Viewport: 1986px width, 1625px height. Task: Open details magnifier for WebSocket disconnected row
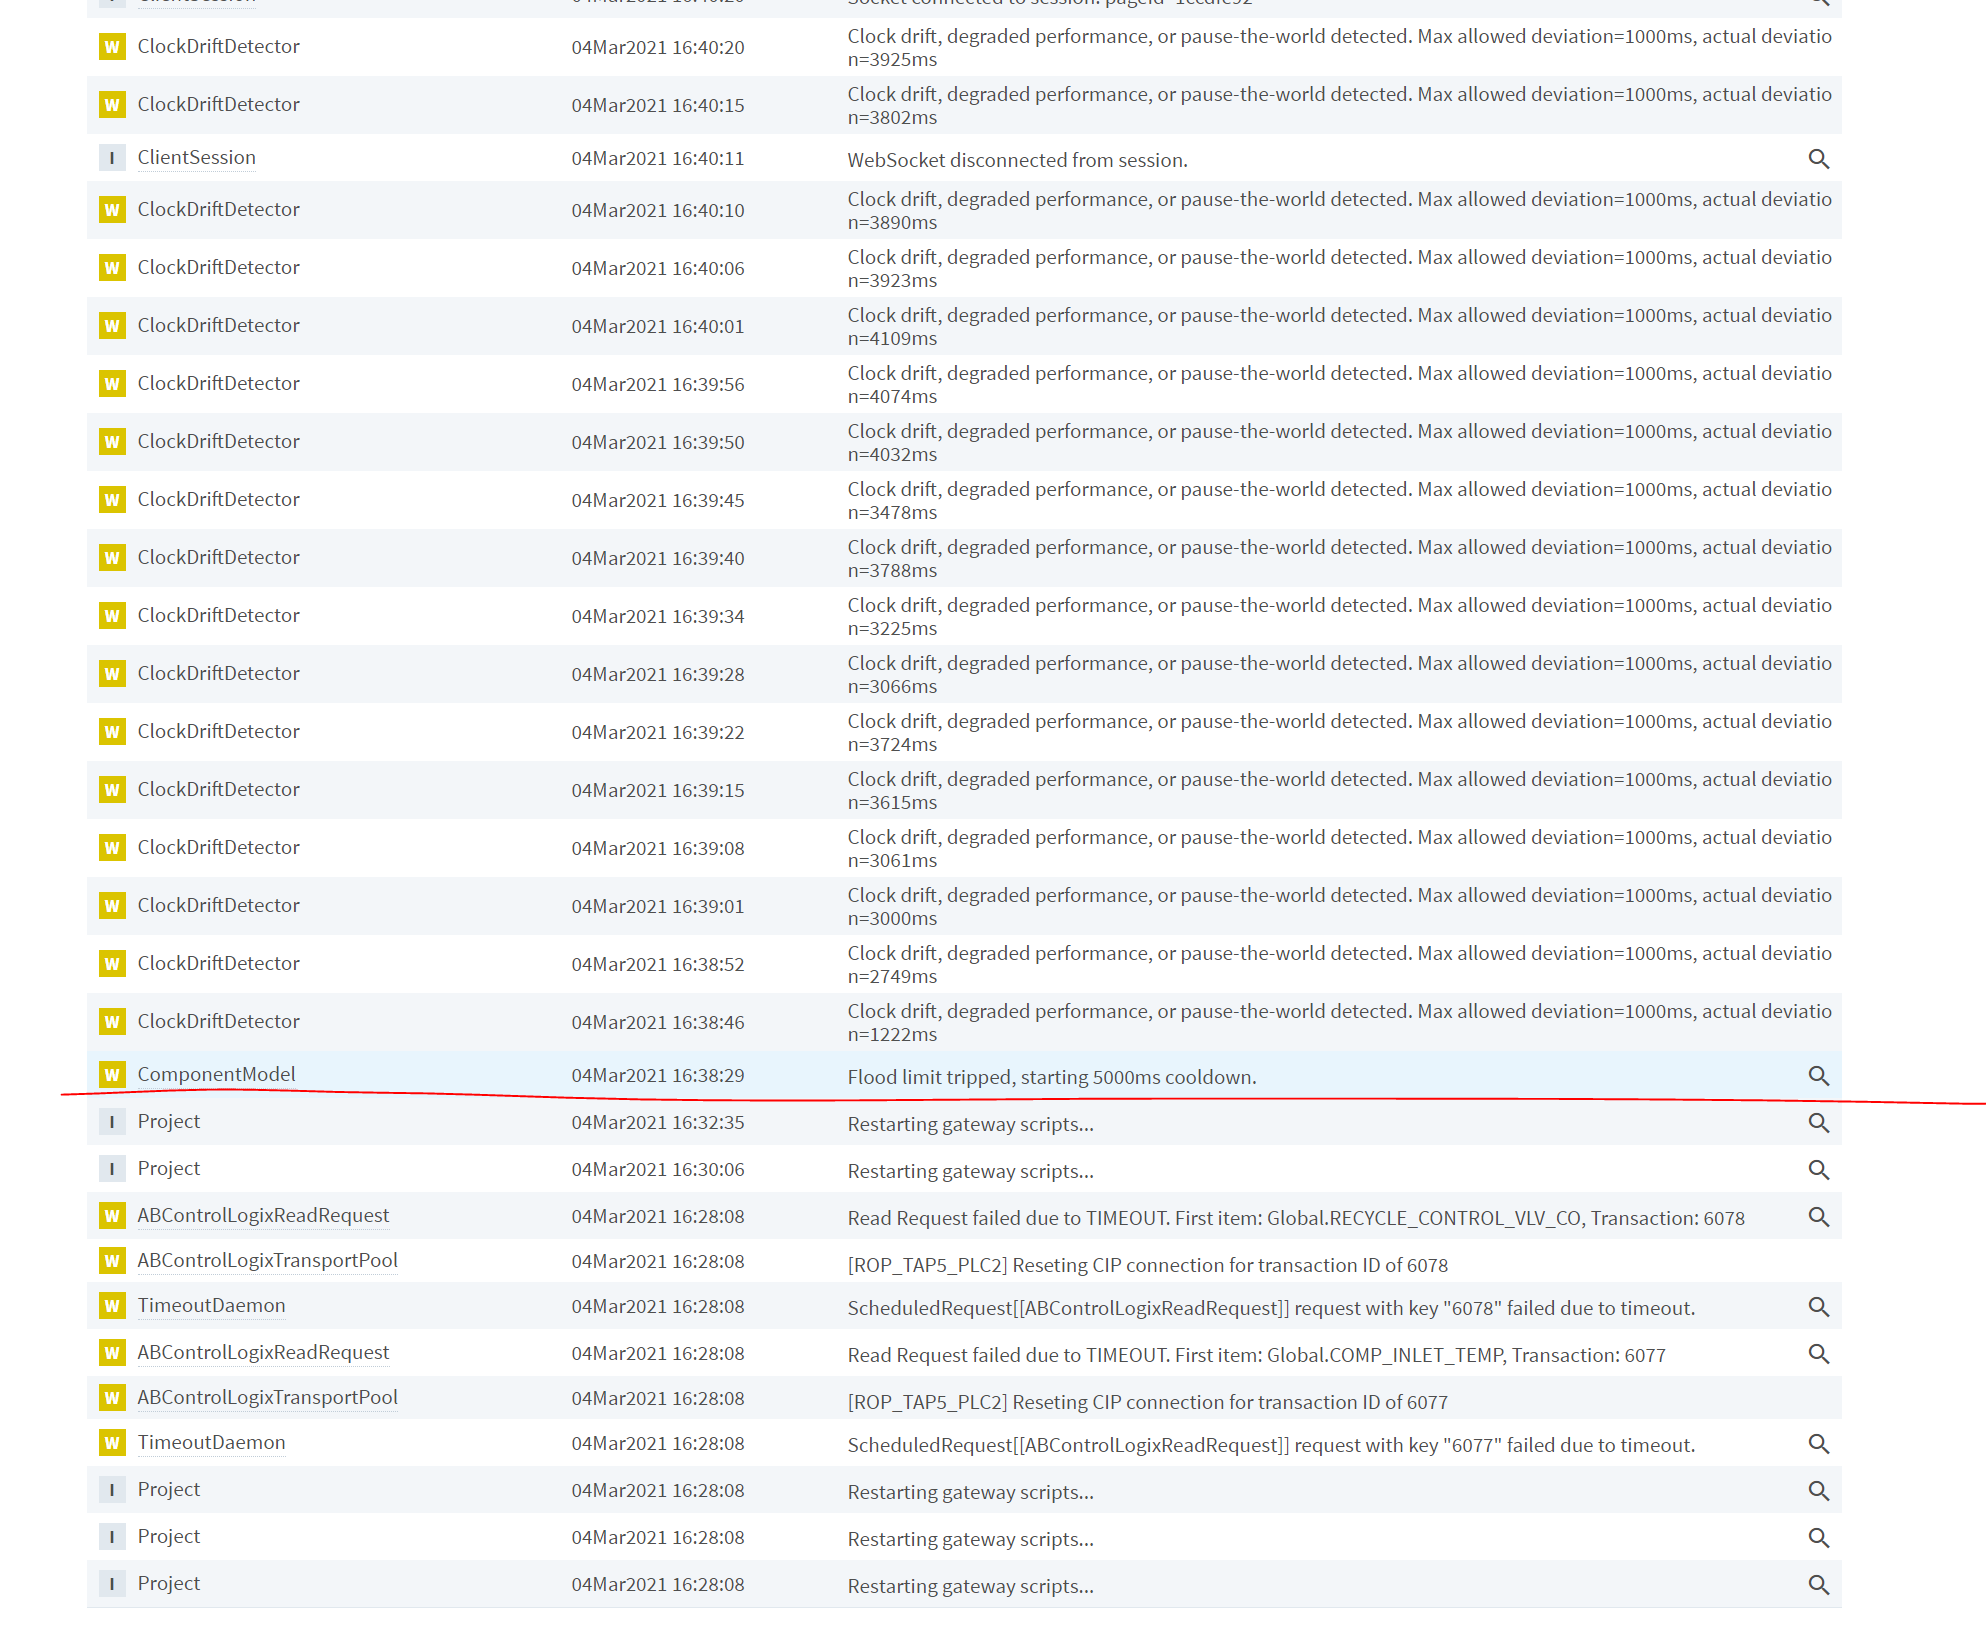click(1818, 159)
